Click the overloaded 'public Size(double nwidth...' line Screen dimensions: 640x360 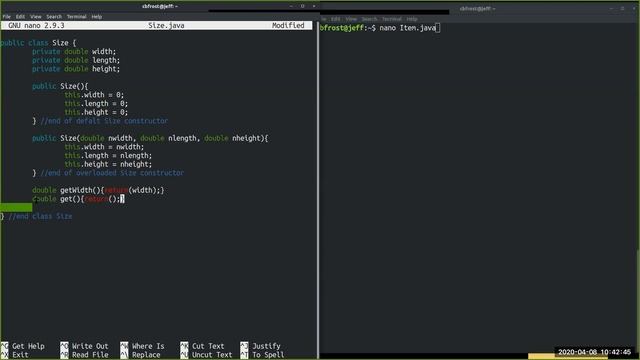coord(150,138)
